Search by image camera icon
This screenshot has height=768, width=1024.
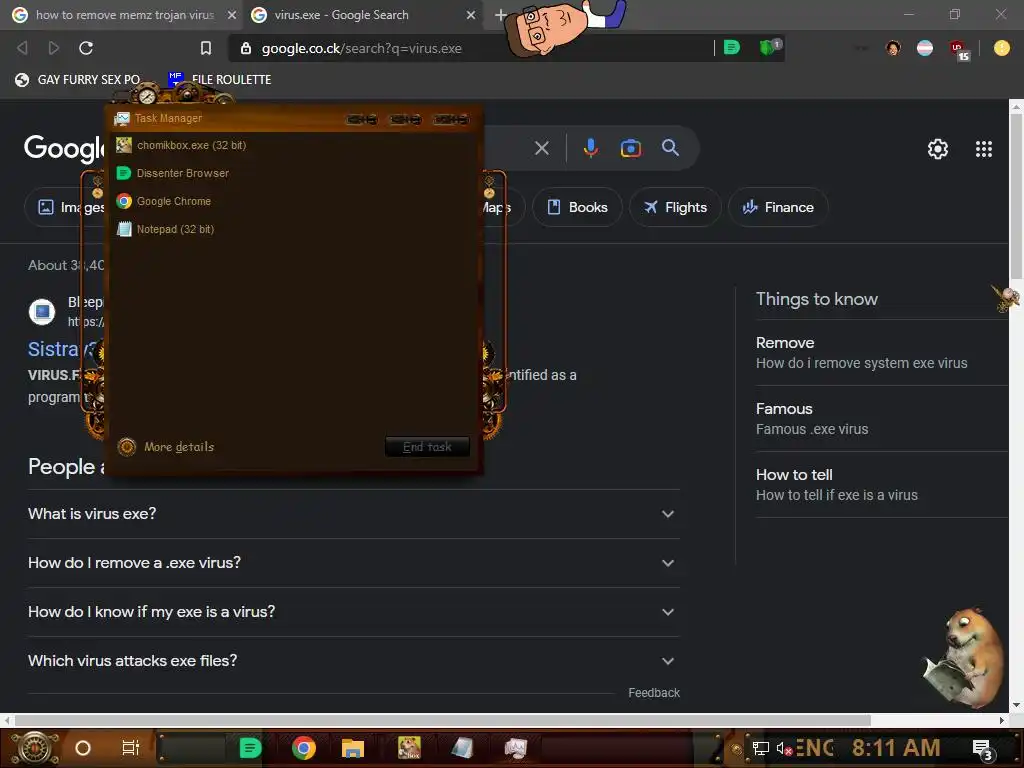point(631,148)
